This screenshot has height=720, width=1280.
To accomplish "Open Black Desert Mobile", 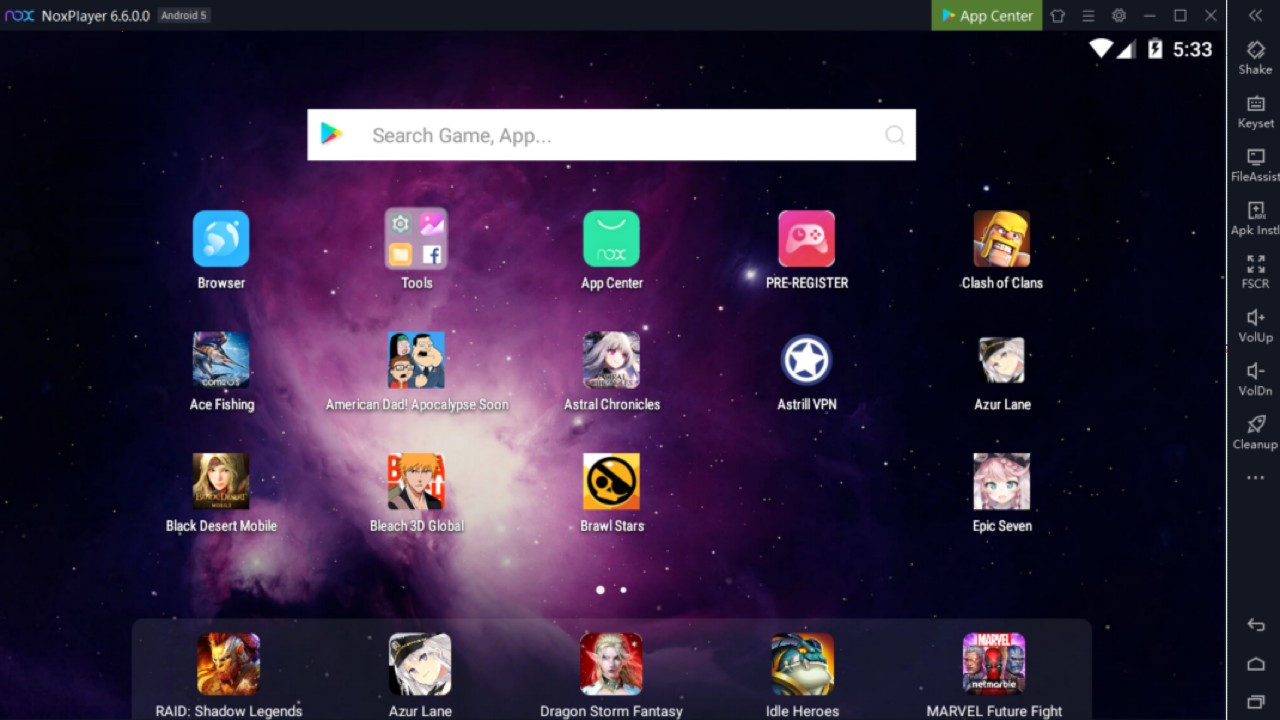I will pos(221,481).
